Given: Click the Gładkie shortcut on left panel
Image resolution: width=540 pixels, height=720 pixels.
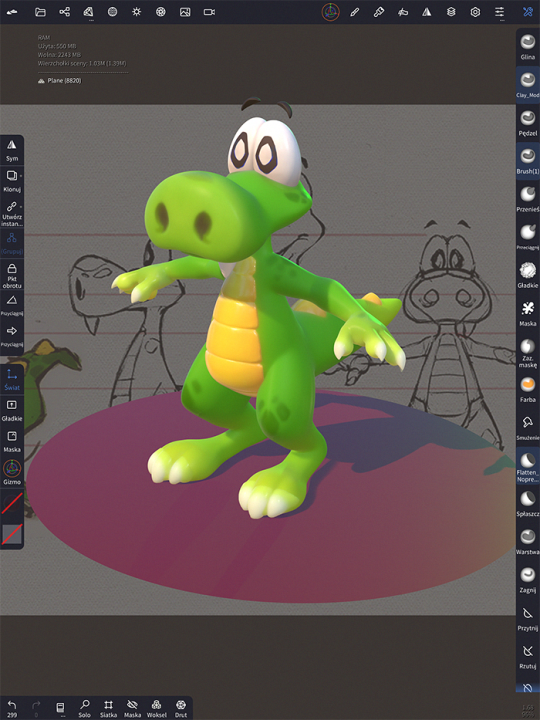Looking at the screenshot, I should point(12,410).
